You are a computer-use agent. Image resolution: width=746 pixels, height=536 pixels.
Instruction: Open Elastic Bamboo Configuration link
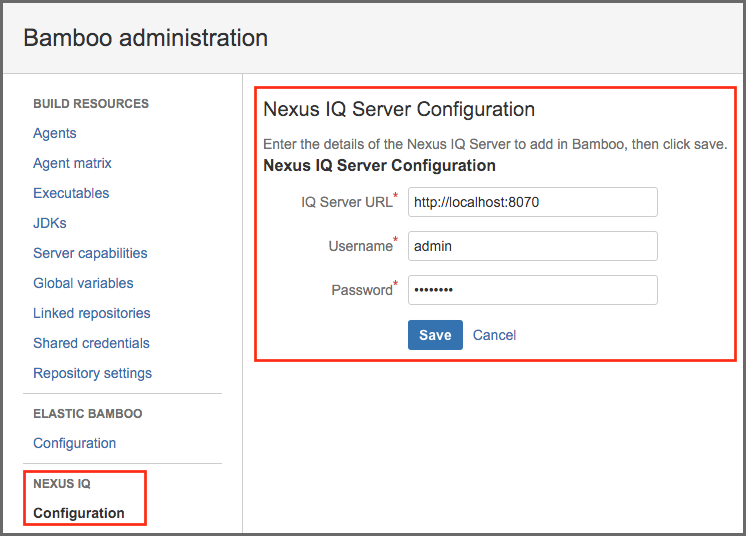click(74, 443)
